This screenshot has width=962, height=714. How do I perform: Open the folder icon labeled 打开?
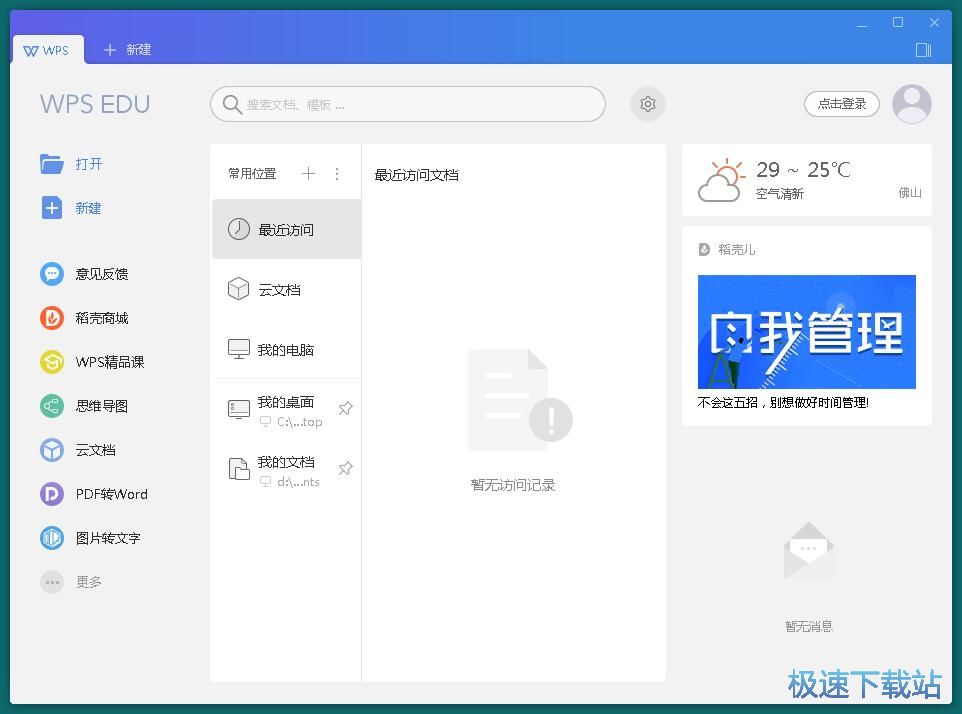[52, 164]
